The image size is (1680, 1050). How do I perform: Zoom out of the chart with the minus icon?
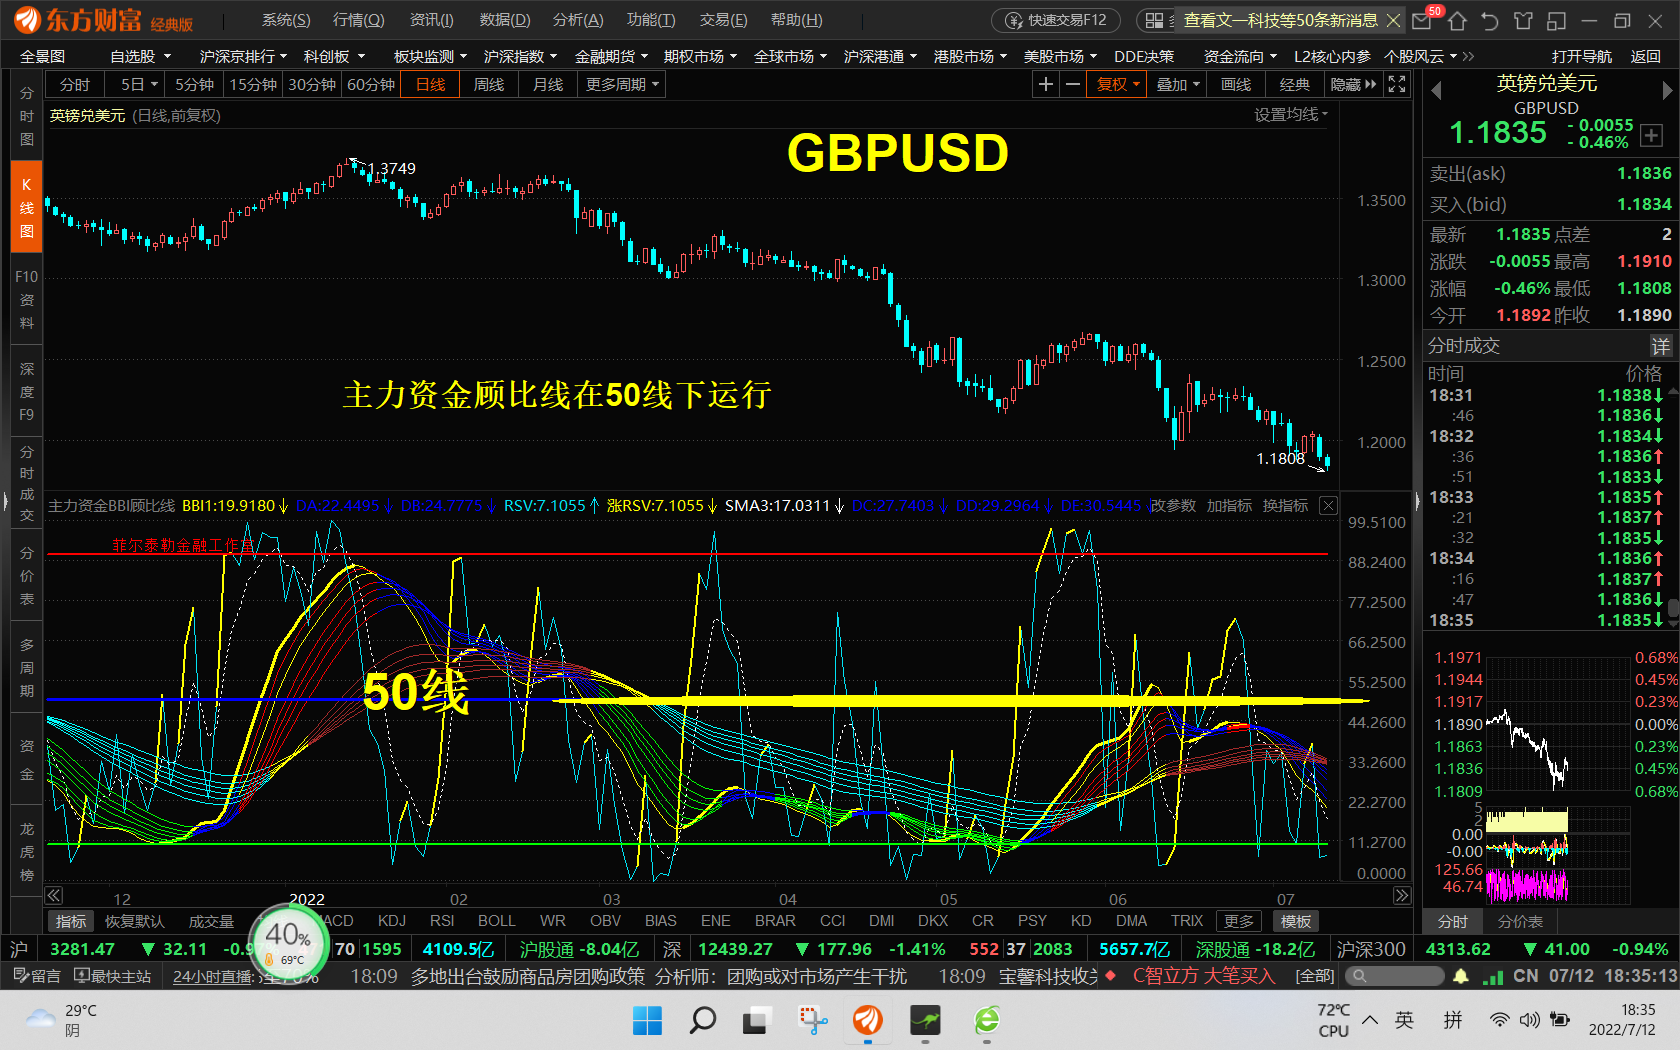(1072, 84)
